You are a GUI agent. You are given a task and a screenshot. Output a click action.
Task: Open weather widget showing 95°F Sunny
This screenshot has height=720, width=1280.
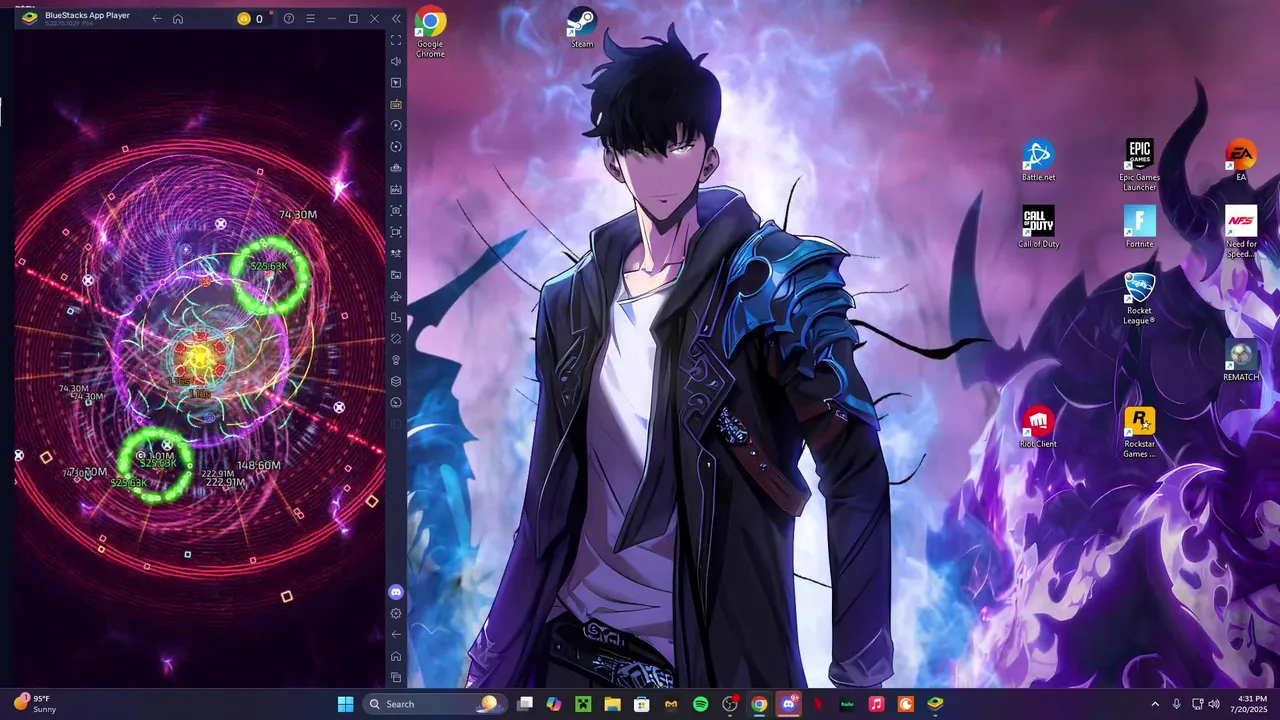tap(35, 704)
